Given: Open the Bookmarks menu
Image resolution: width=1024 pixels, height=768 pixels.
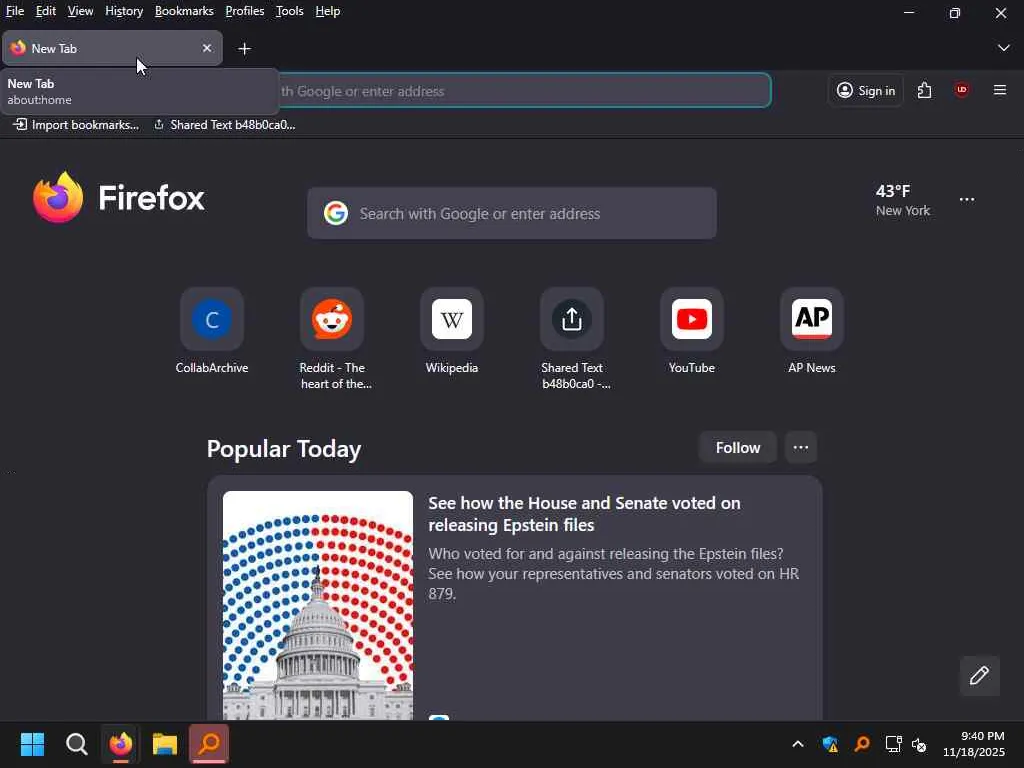Looking at the screenshot, I should (x=184, y=11).
